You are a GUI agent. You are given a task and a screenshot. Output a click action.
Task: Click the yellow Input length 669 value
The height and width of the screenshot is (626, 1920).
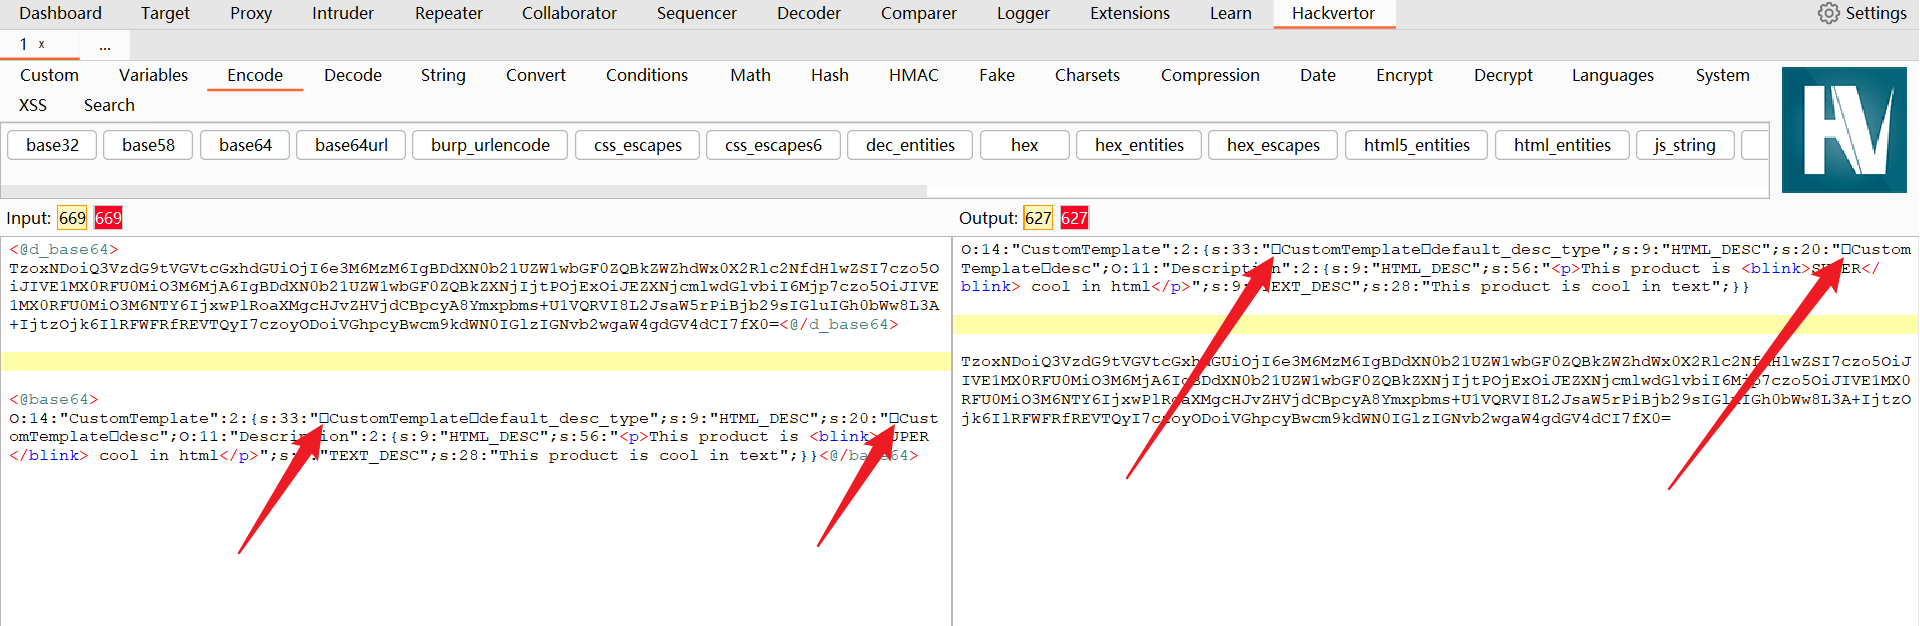point(72,218)
